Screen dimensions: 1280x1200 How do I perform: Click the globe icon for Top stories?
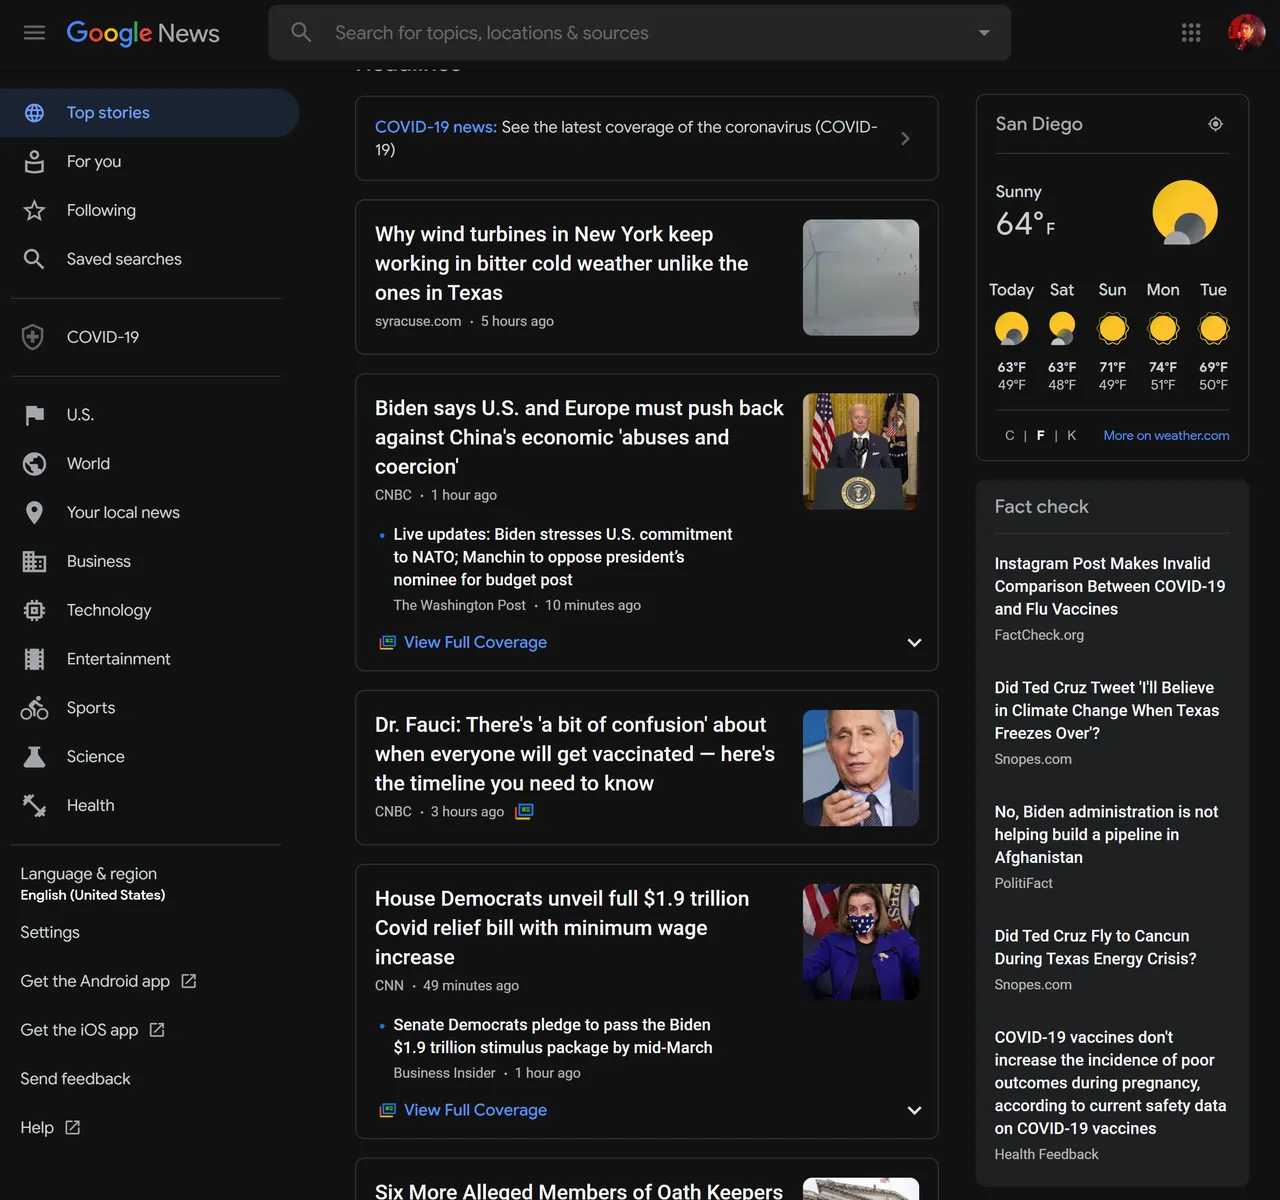tap(34, 113)
